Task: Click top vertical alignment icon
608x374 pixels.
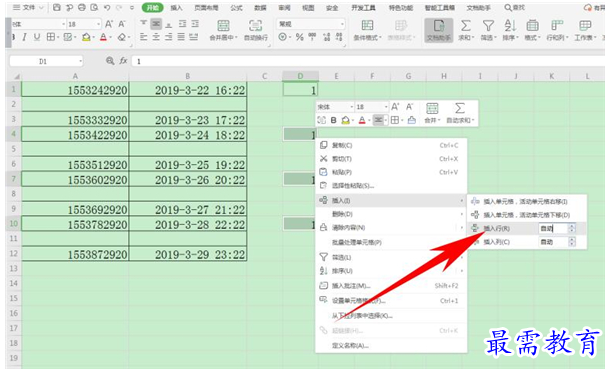Action: point(143,24)
